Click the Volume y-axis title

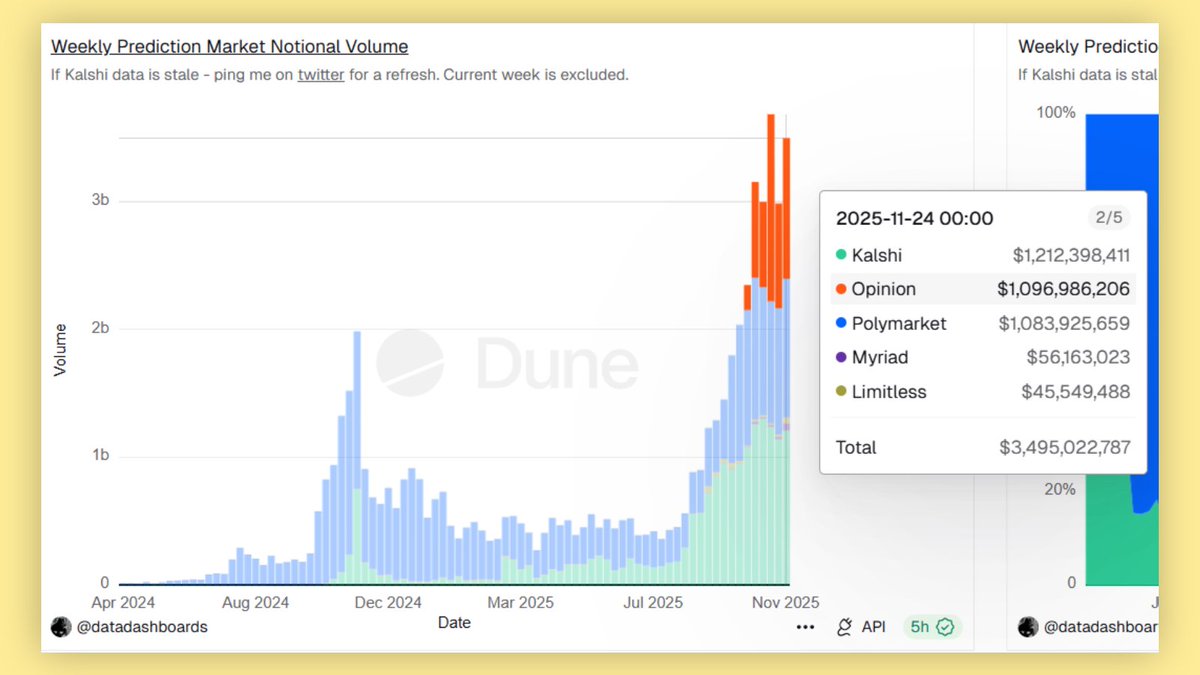tap(60, 349)
